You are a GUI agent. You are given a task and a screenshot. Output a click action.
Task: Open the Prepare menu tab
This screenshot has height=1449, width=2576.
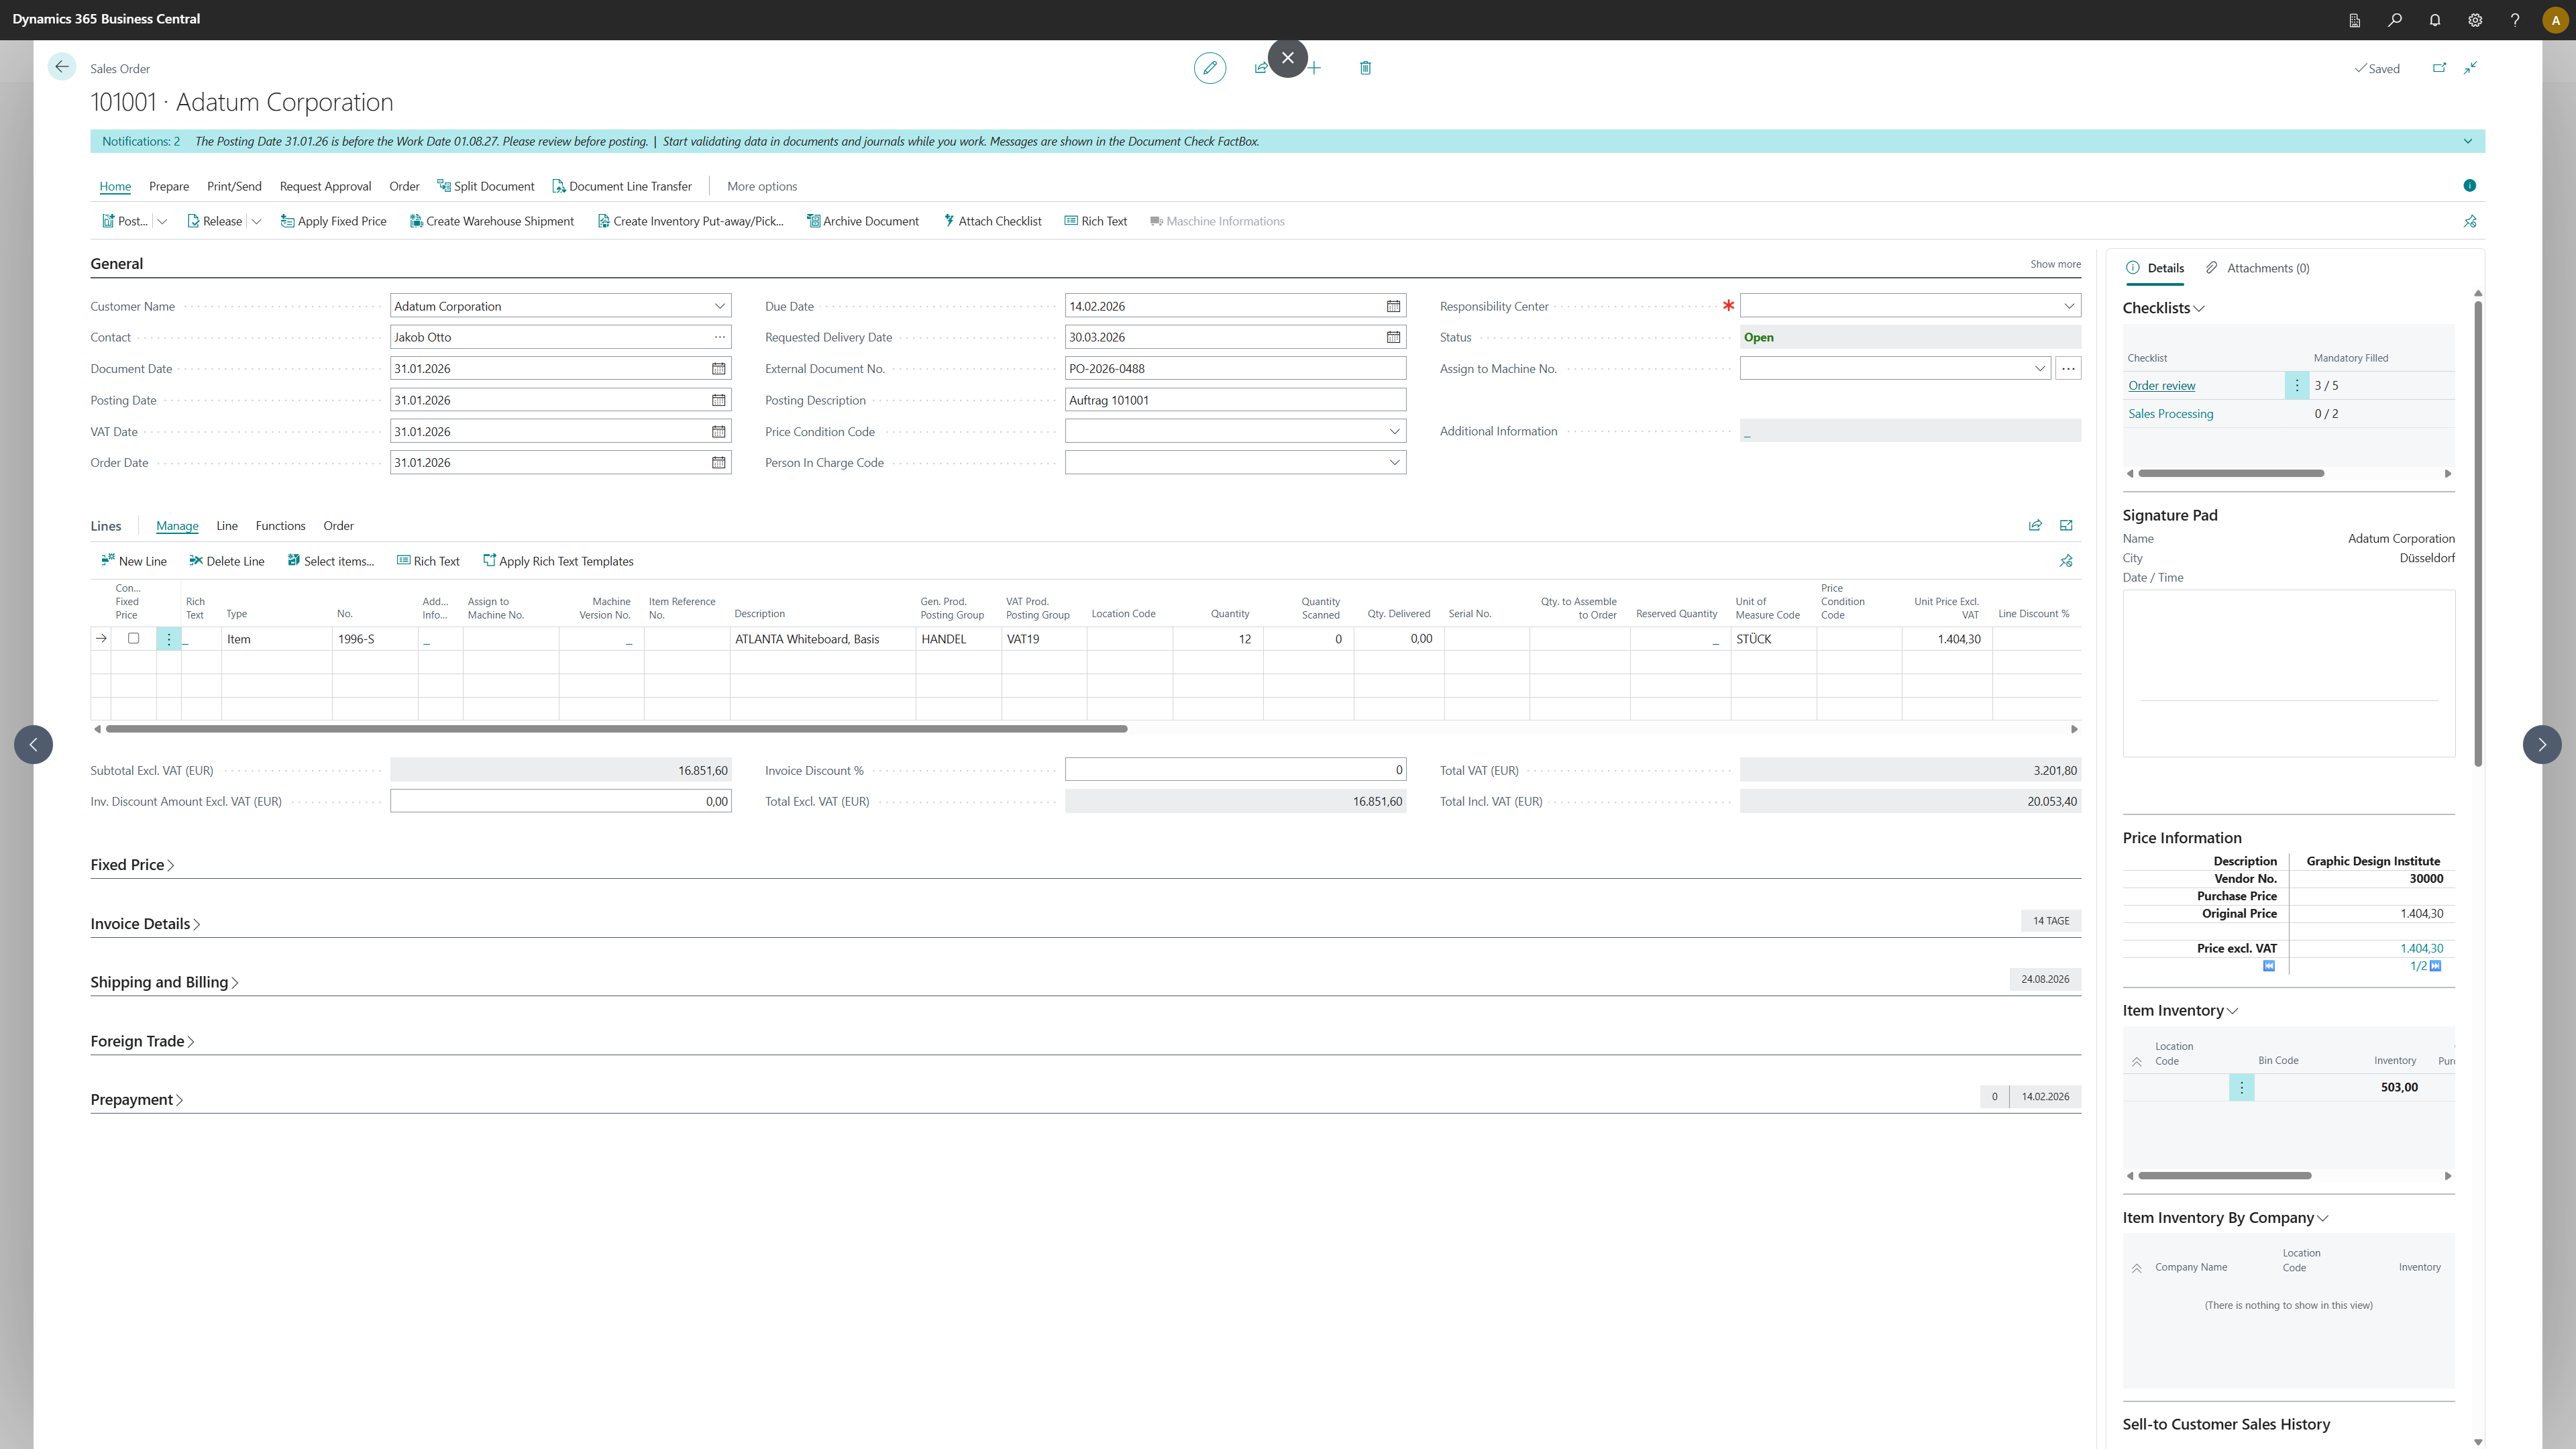coord(169,186)
